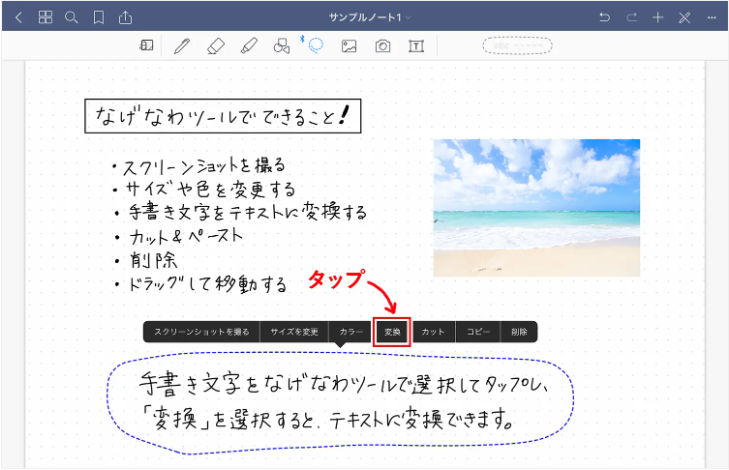
Task: Choose コピー in popup menu
Action: (478, 332)
